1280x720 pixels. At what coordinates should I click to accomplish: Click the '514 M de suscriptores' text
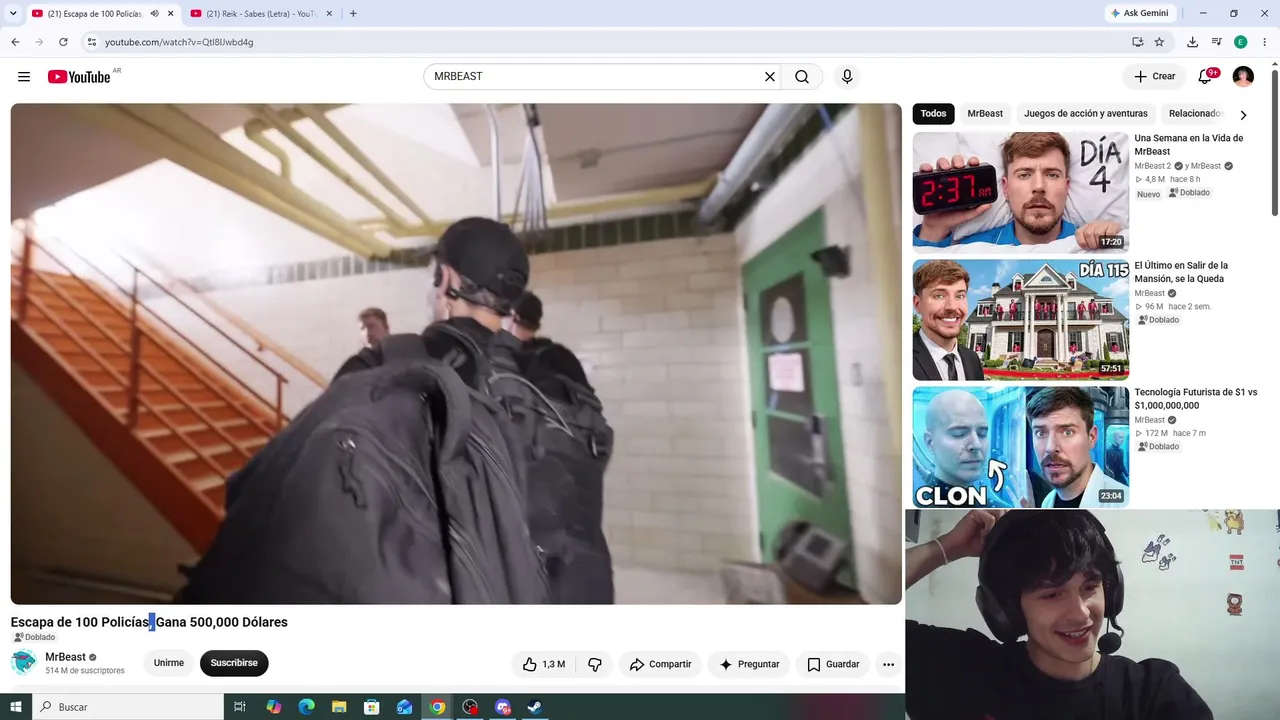[x=85, y=671]
